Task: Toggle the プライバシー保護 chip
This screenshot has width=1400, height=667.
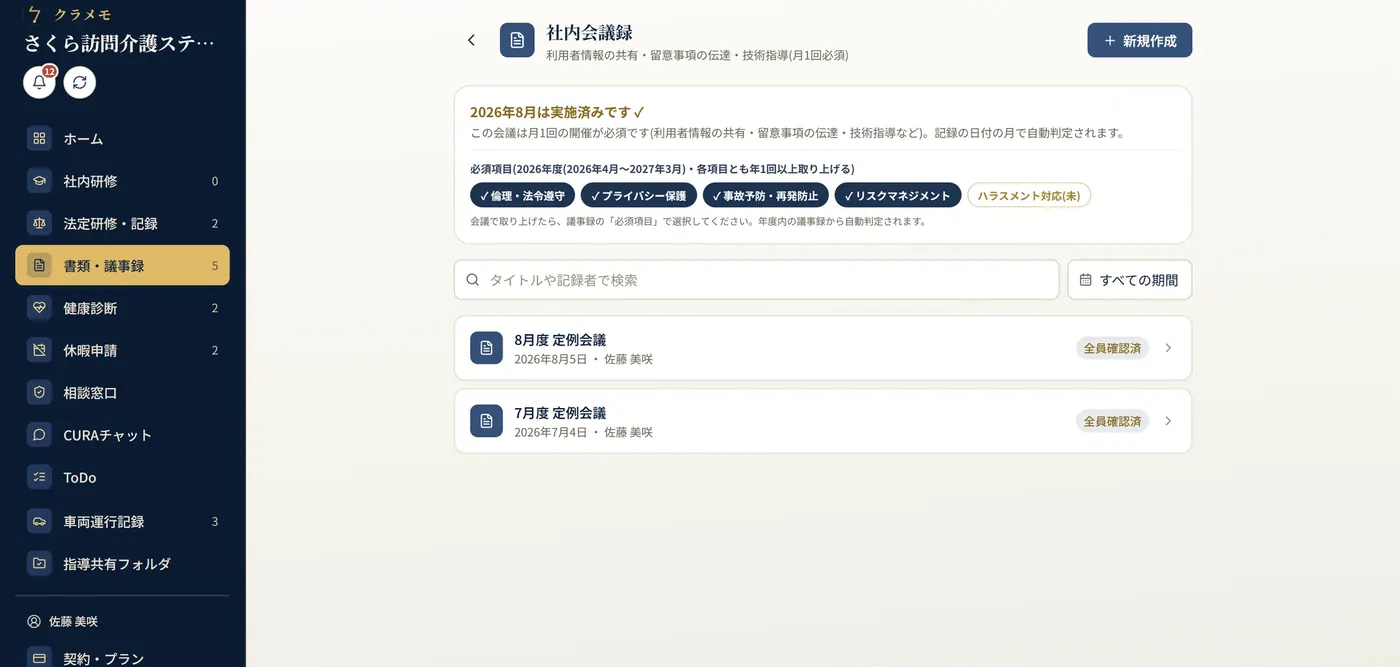Action: [639, 195]
